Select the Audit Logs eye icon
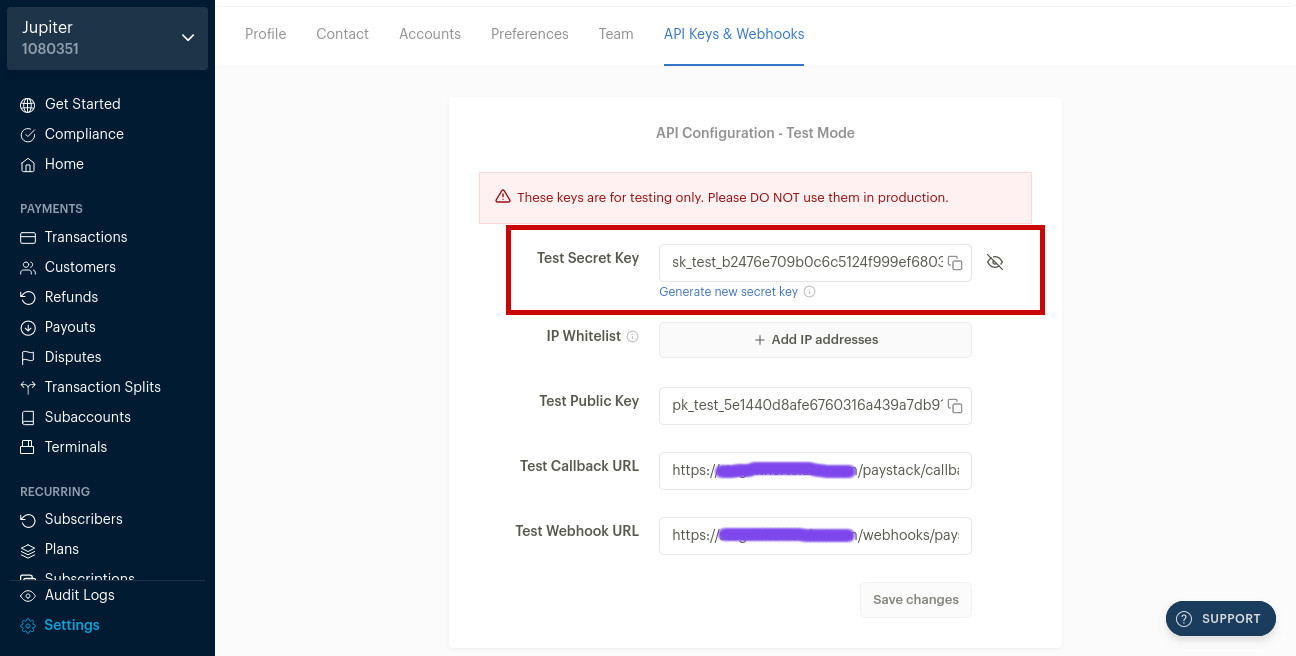This screenshot has width=1296, height=656. (x=28, y=595)
